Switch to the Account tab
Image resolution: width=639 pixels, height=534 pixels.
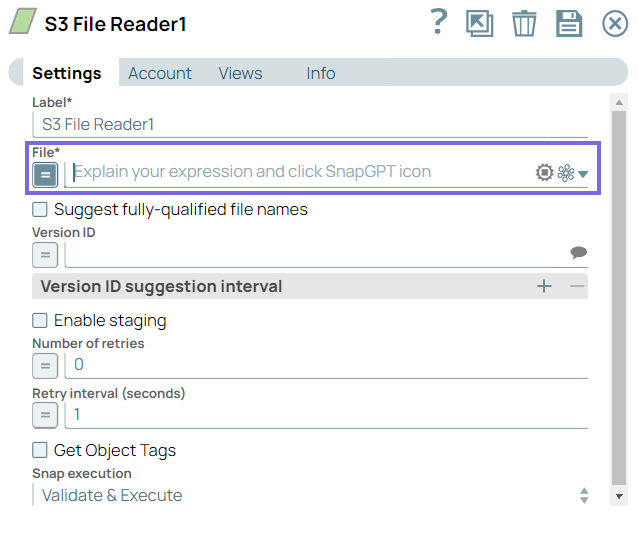click(160, 73)
